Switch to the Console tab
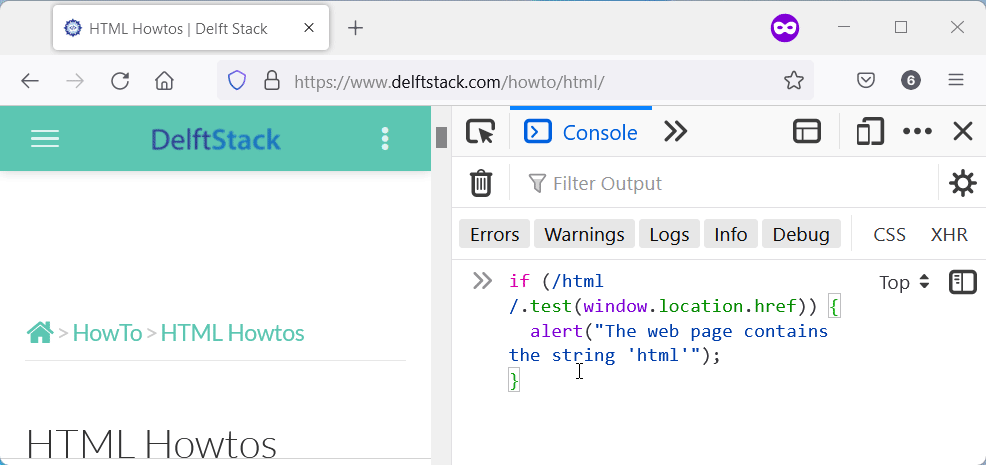The image size is (986, 465). [x=581, y=132]
